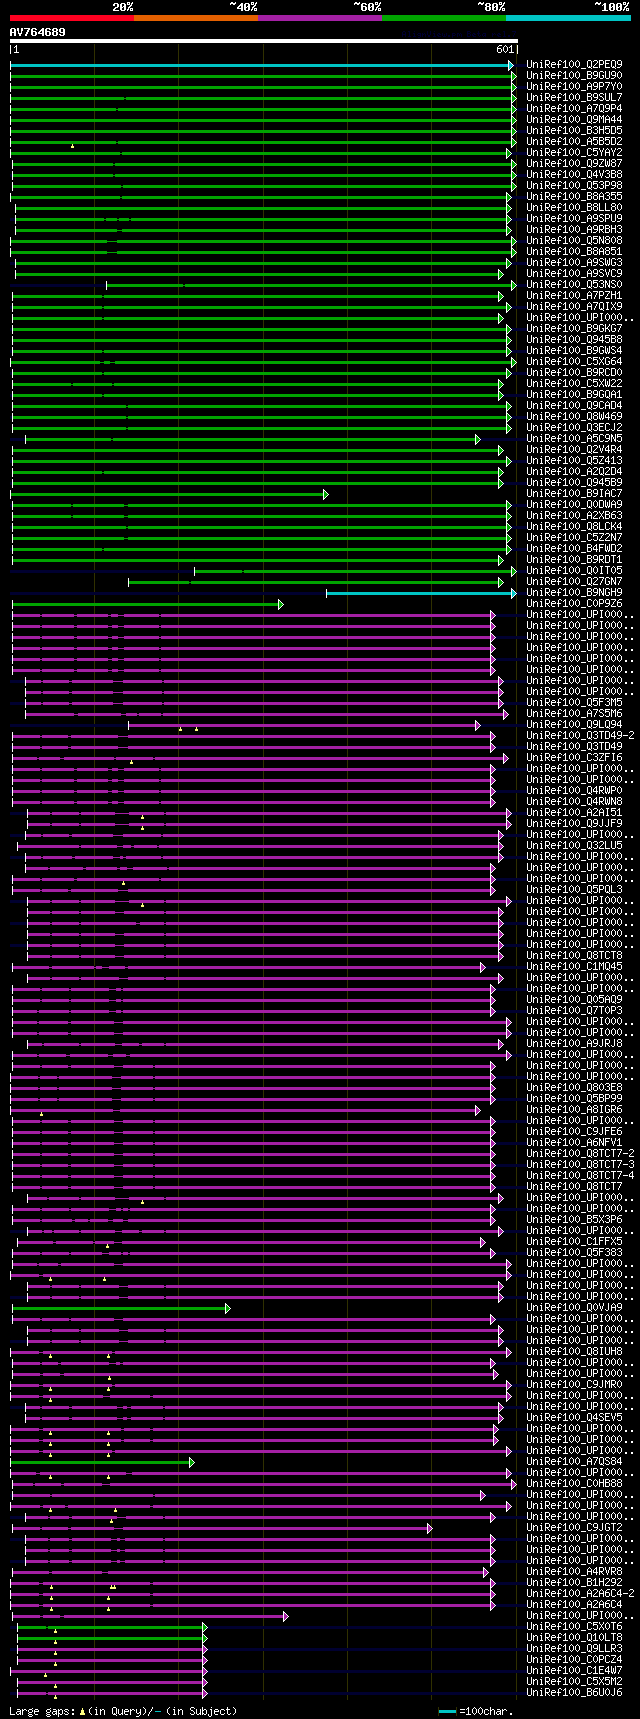Click the UniRef100_C5YAY2 label
Image resolution: width=640 pixels, height=1719 pixels.
point(574,152)
